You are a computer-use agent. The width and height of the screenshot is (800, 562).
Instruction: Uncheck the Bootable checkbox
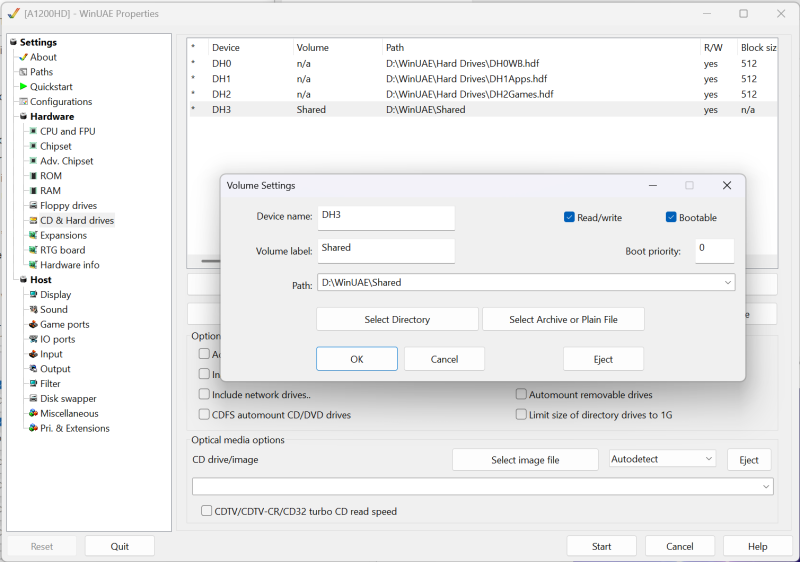671,217
